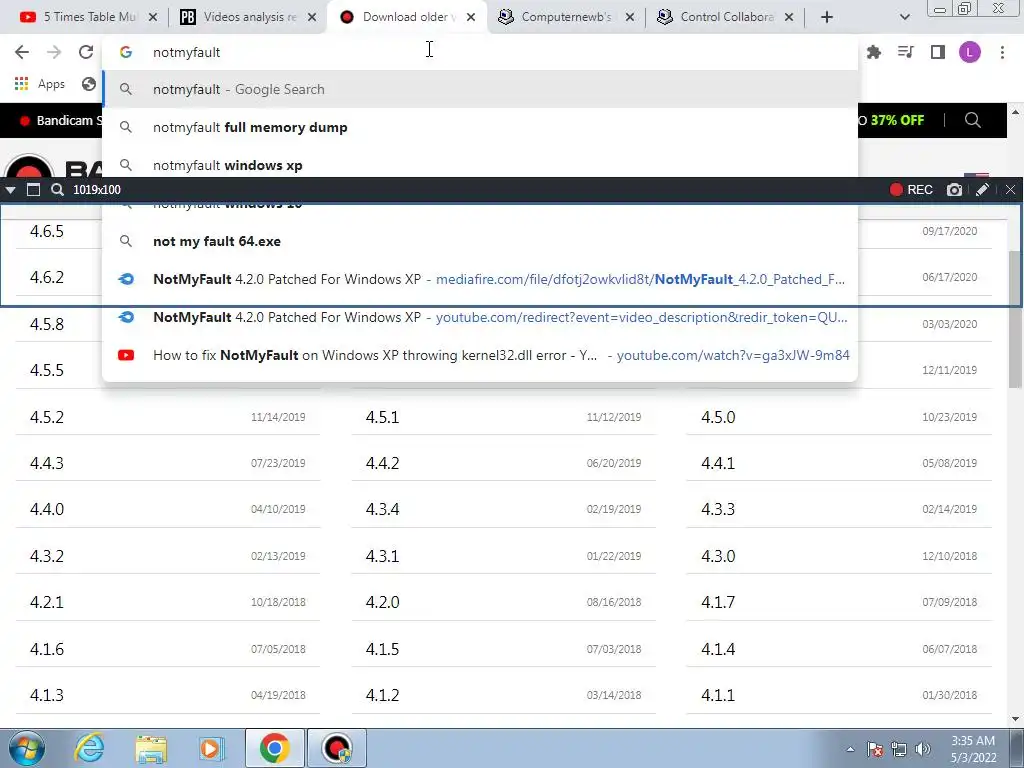
Task: Open the Action Center flag icon
Action: tap(875, 749)
